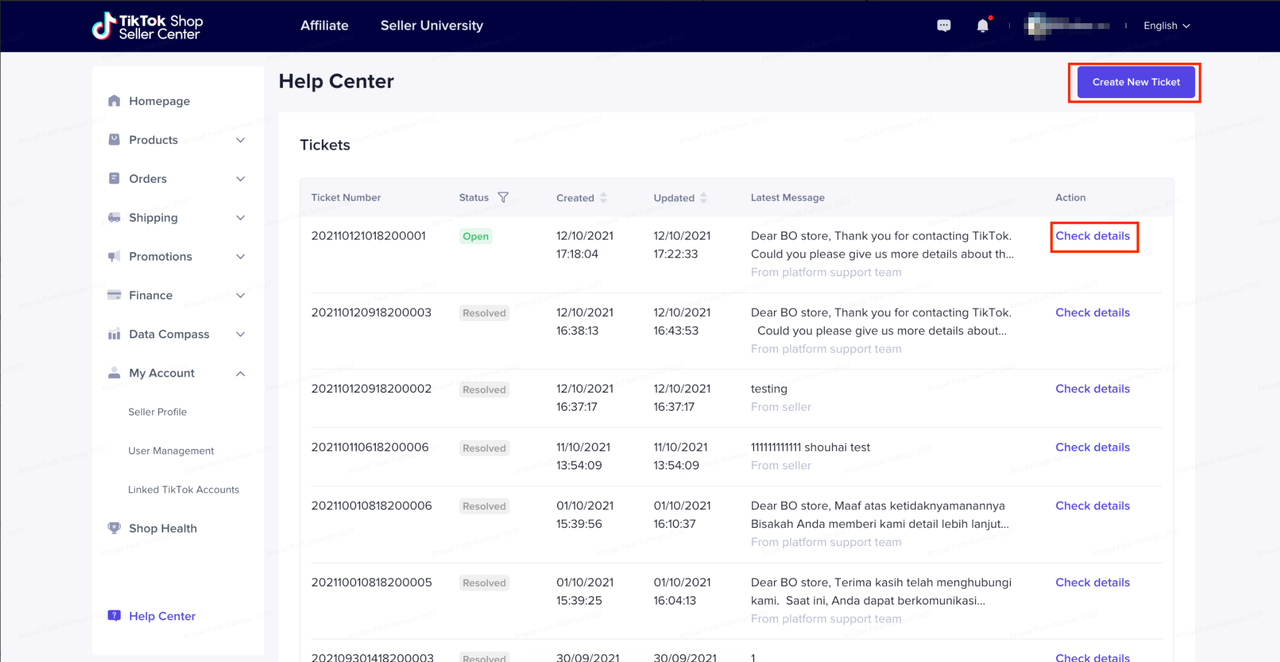Sort tickets by Updated column arrows
Image resolution: width=1280 pixels, height=662 pixels.
[x=703, y=198]
